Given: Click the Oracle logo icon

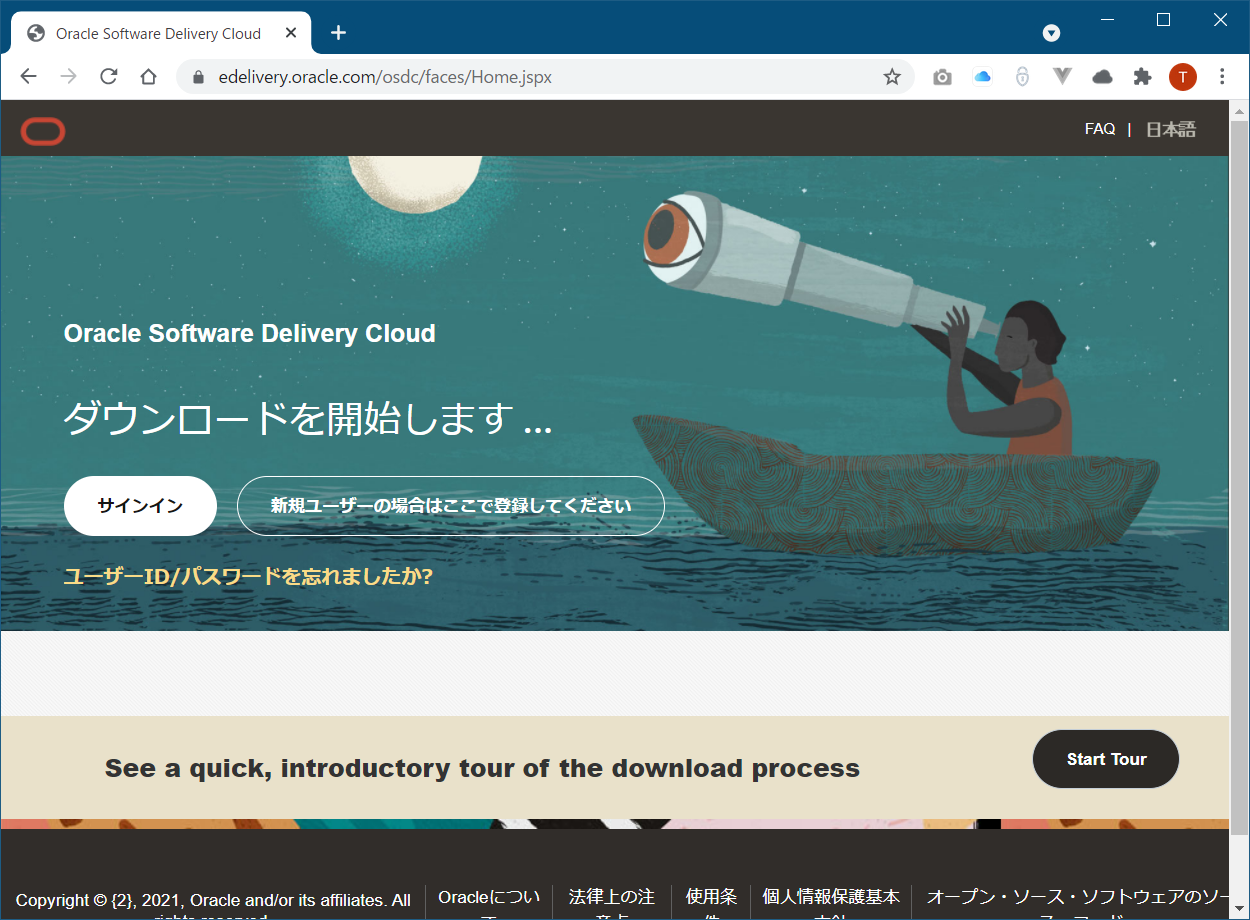Looking at the screenshot, I should pos(43,131).
